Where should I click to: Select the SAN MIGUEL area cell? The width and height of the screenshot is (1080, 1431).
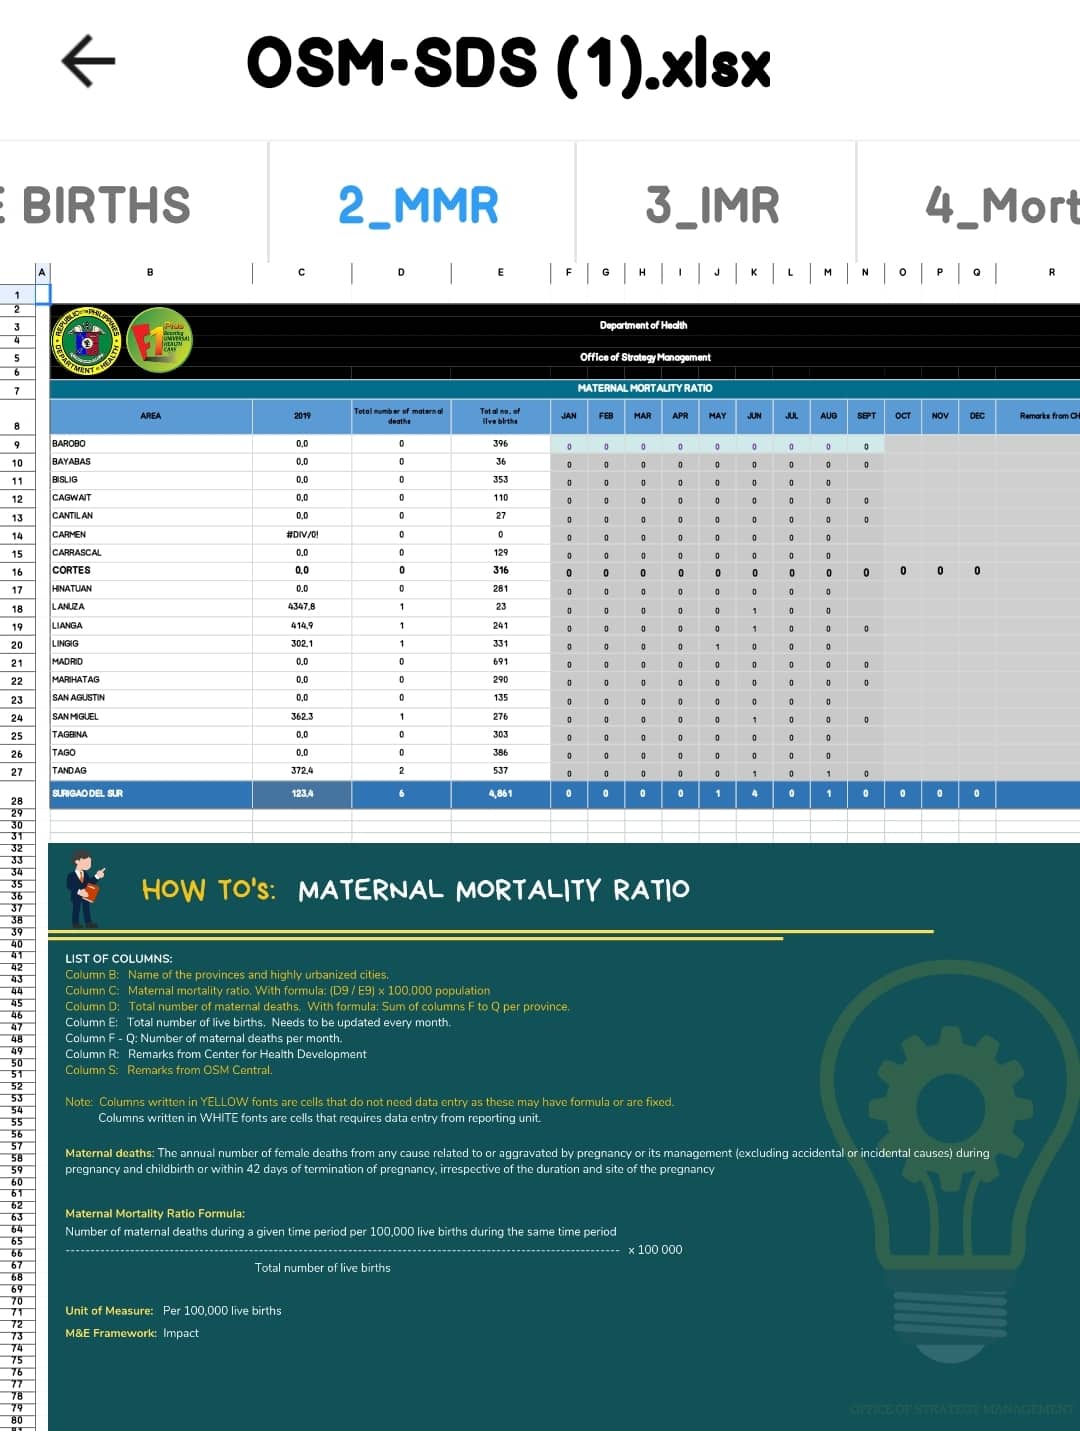(x=151, y=716)
